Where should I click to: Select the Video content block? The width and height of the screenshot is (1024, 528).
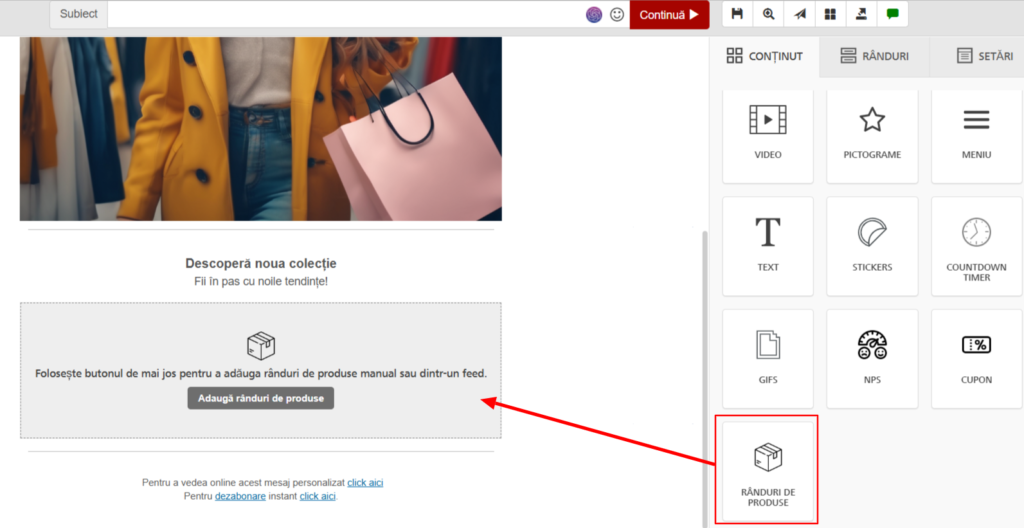768,135
